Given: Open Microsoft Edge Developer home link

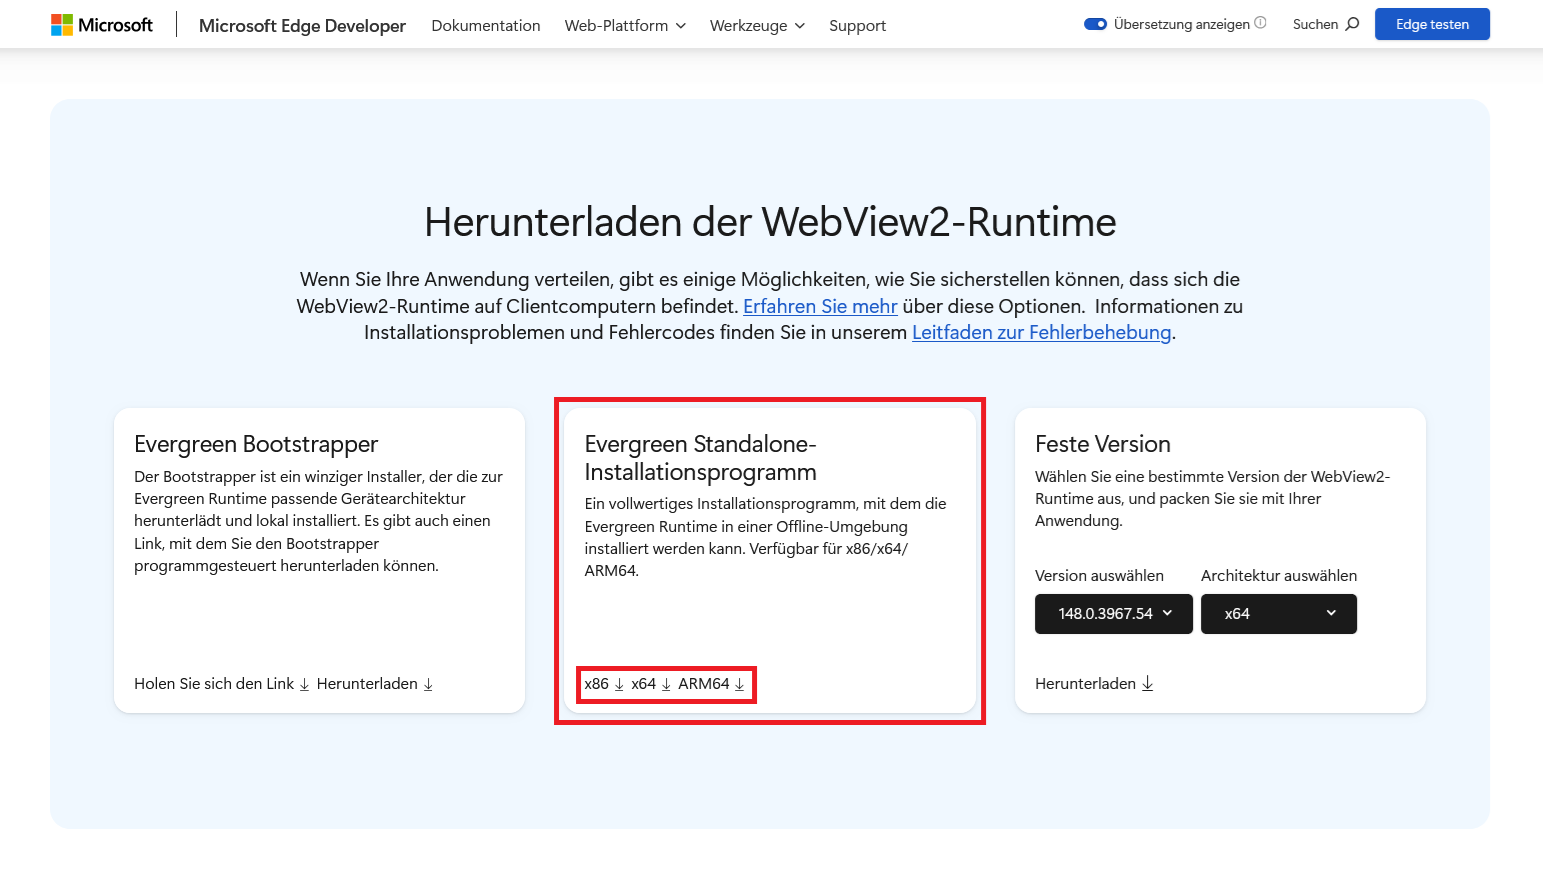Looking at the screenshot, I should click(x=302, y=25).
